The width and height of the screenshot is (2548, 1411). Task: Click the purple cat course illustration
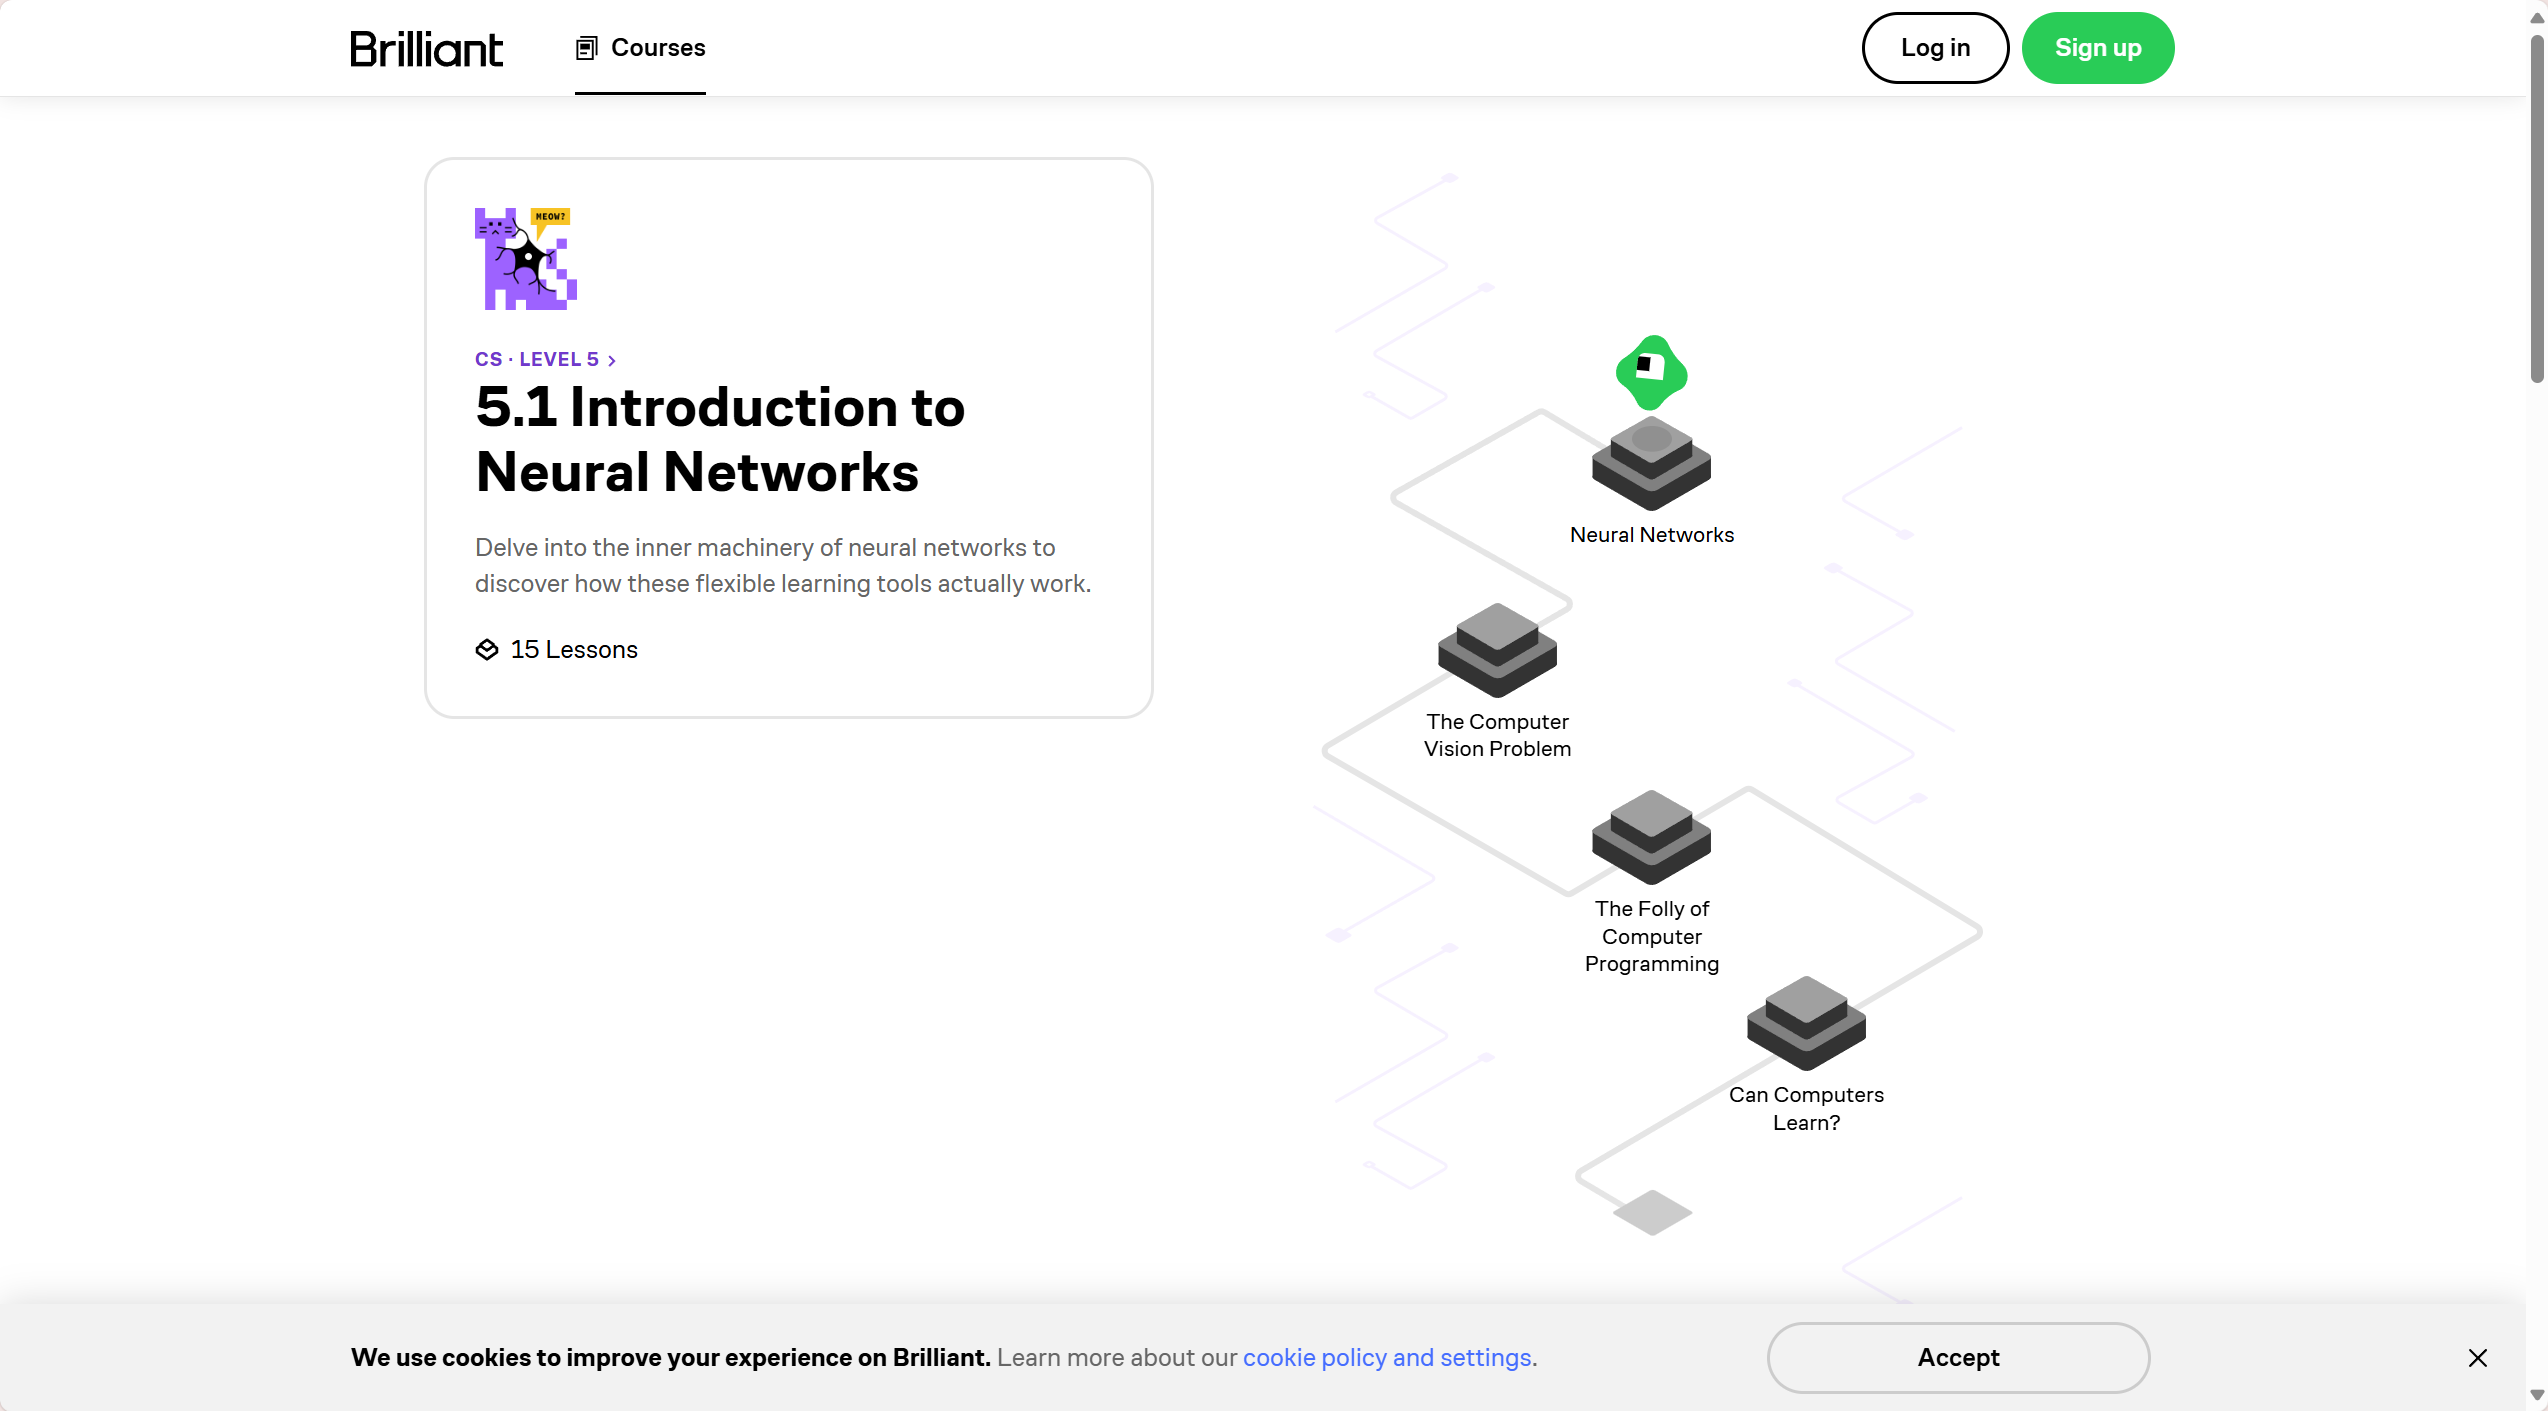[526, 259]
